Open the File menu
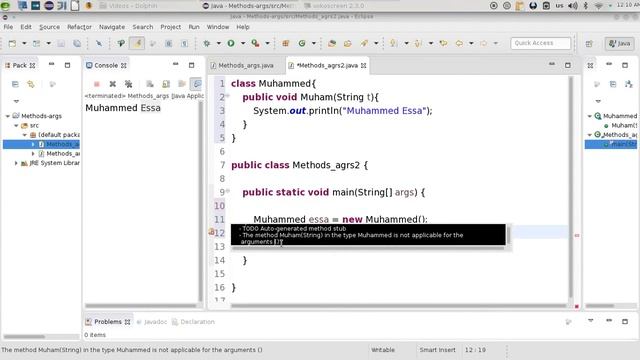This screenshot has height=360, width=640. (8, 27)
